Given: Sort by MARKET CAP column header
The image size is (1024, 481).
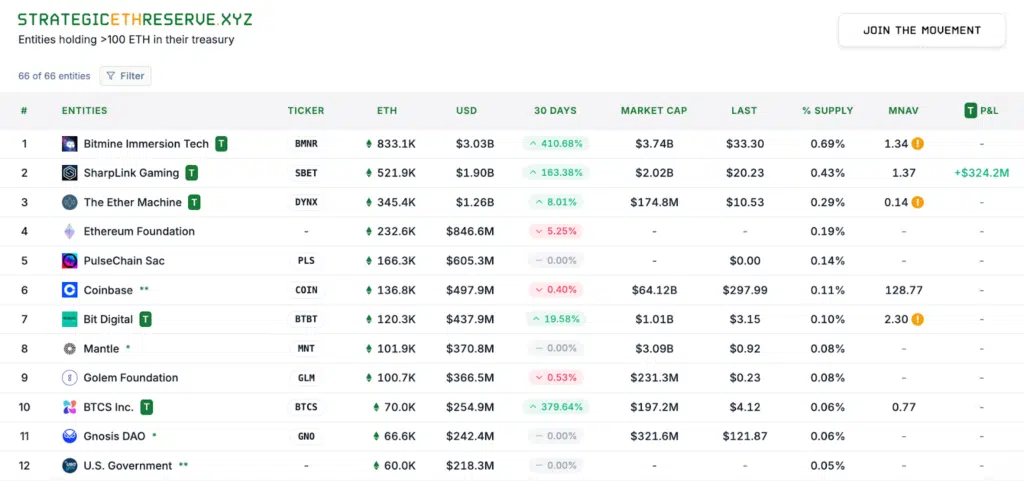Looking at the screenshot, I should [654, 111].
